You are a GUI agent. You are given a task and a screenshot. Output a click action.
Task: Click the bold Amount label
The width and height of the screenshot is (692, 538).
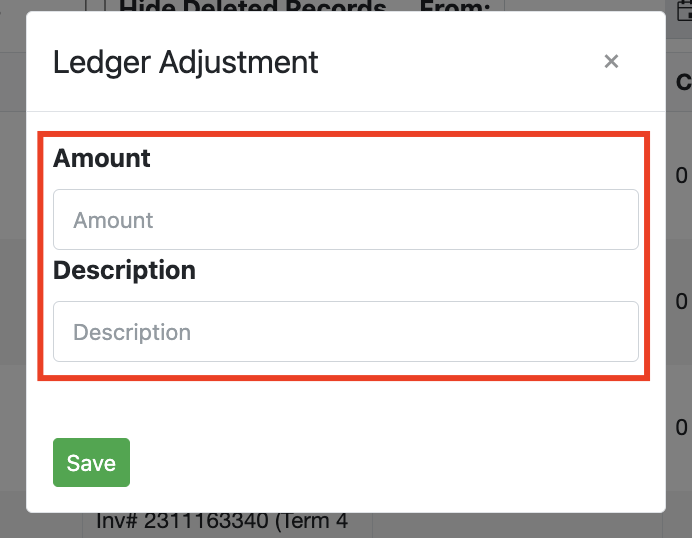[x=102, y=158]
